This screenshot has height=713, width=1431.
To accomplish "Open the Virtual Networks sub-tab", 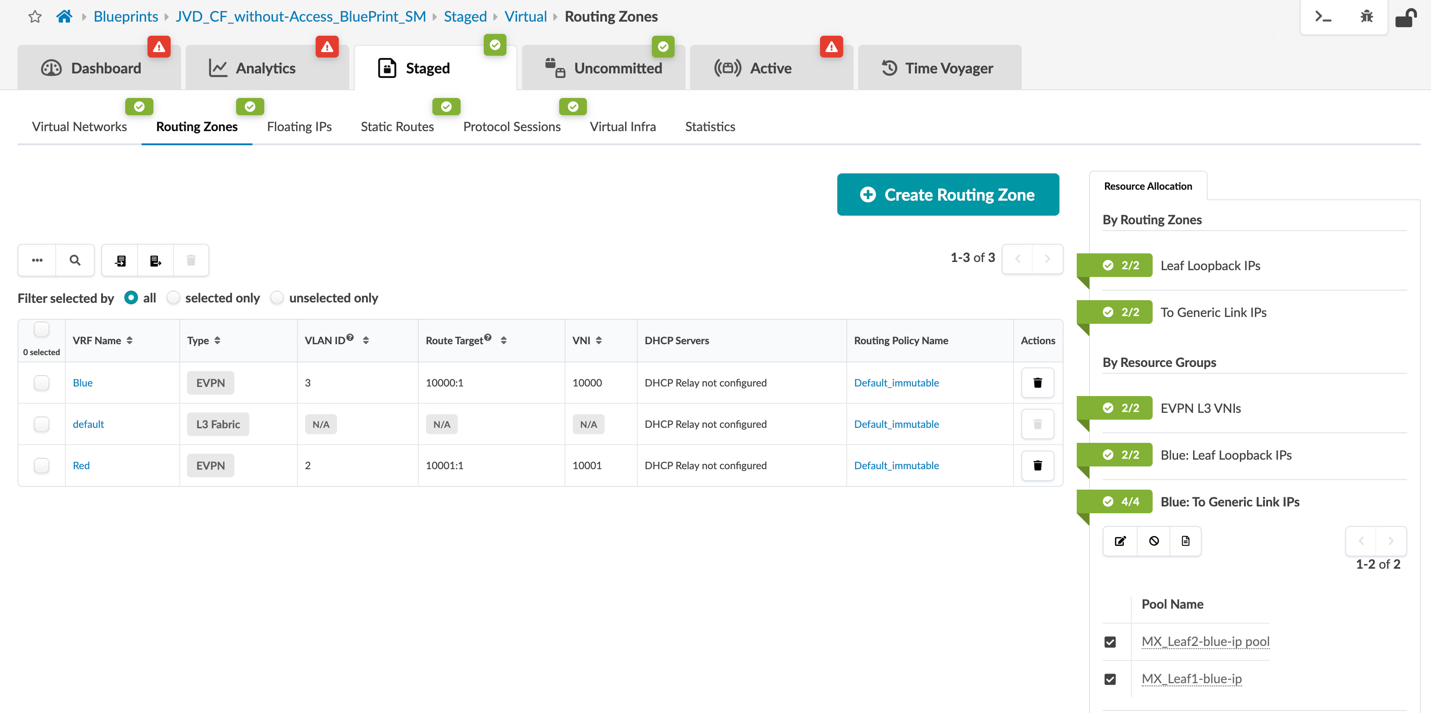I will click(79, 127).
